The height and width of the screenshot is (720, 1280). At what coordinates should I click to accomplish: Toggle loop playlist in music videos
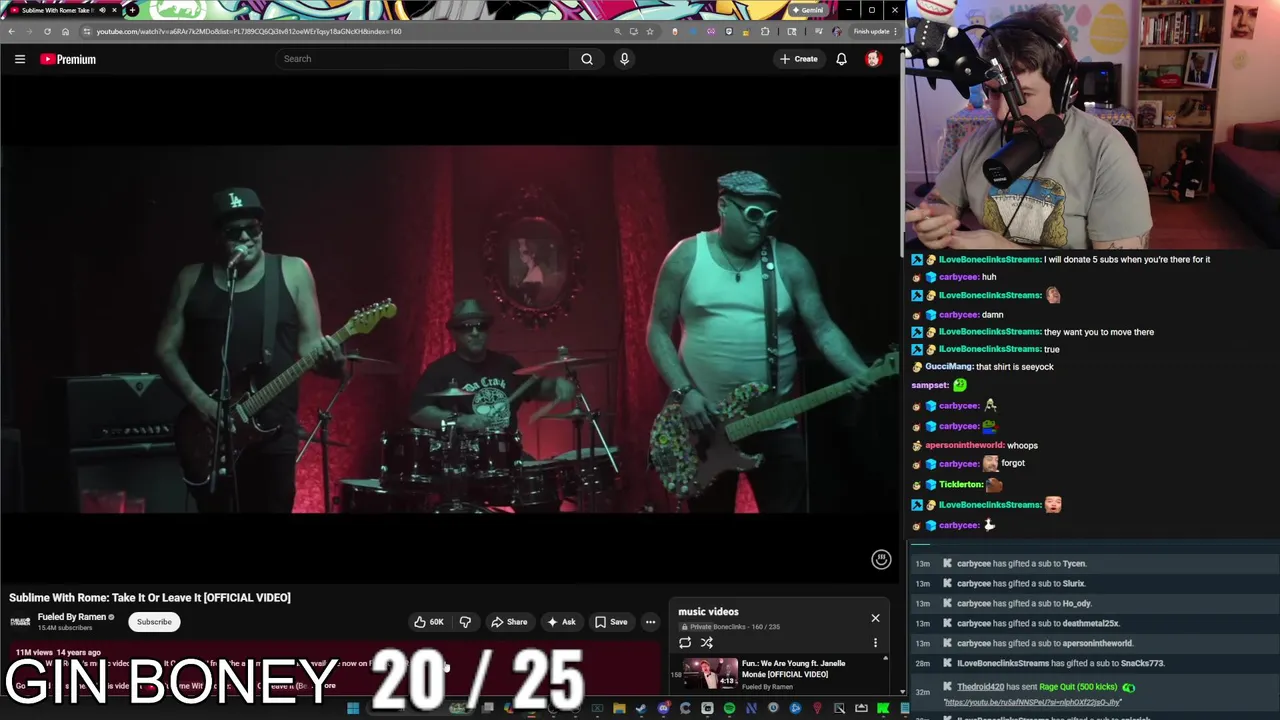point(685,643)
